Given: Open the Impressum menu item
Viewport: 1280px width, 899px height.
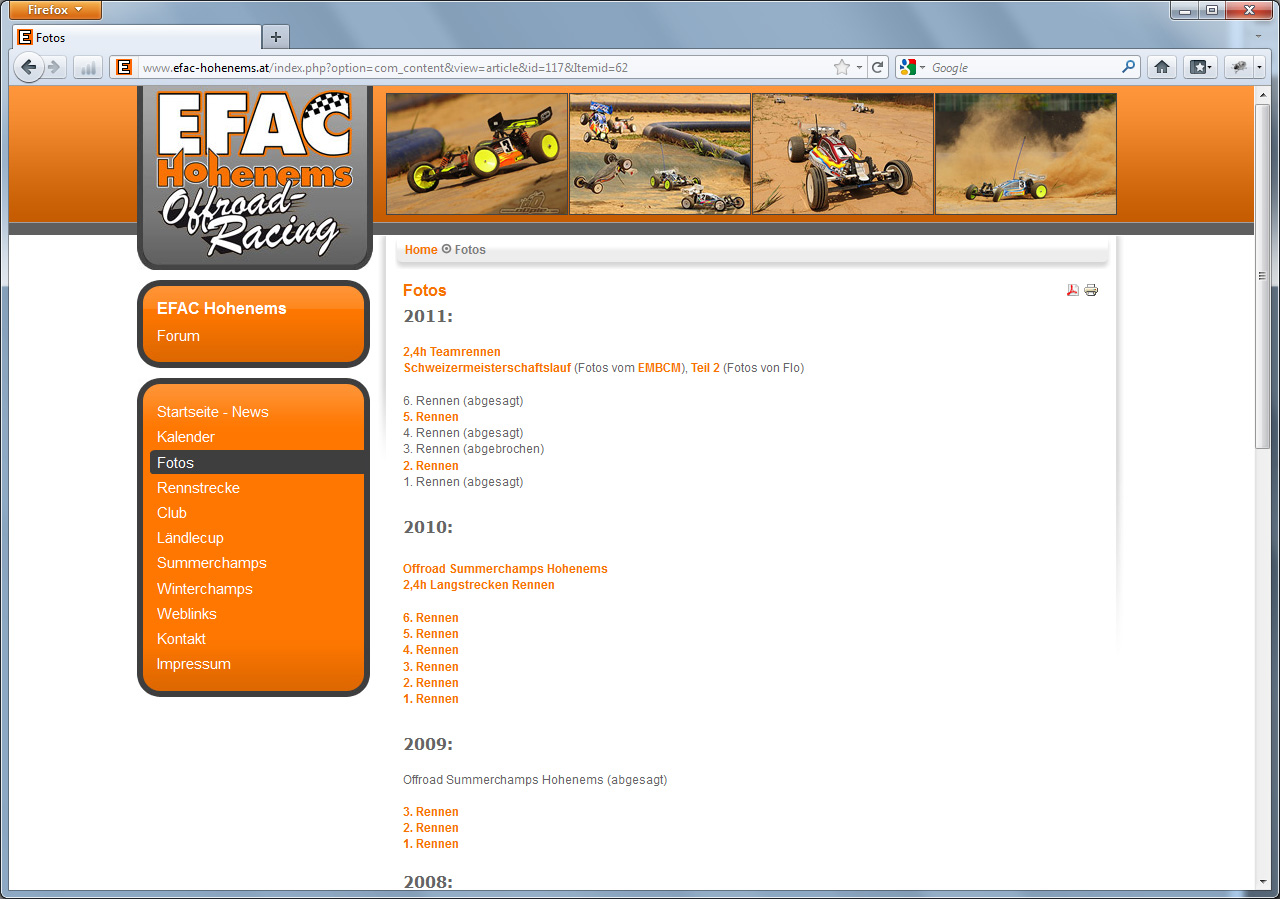Looking at the screenshot, I should [194, 664].
